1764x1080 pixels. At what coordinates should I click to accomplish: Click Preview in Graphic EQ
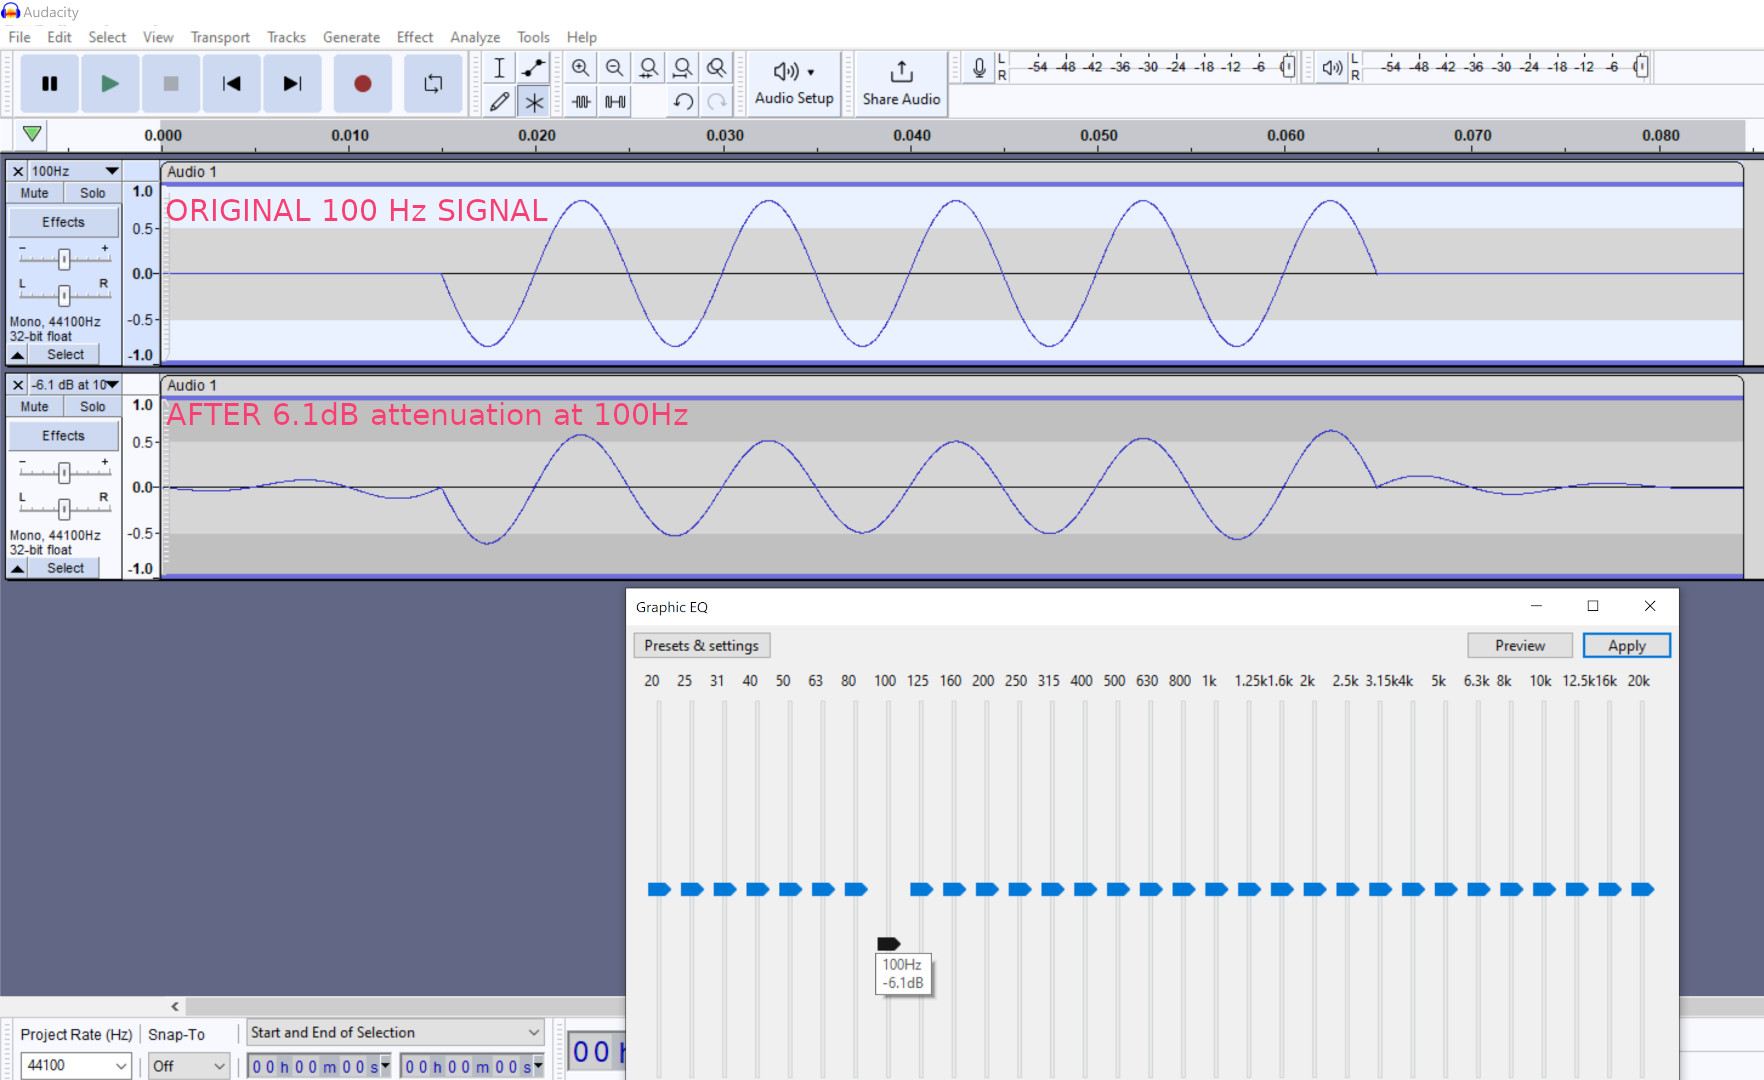(x=1520, y=646)
